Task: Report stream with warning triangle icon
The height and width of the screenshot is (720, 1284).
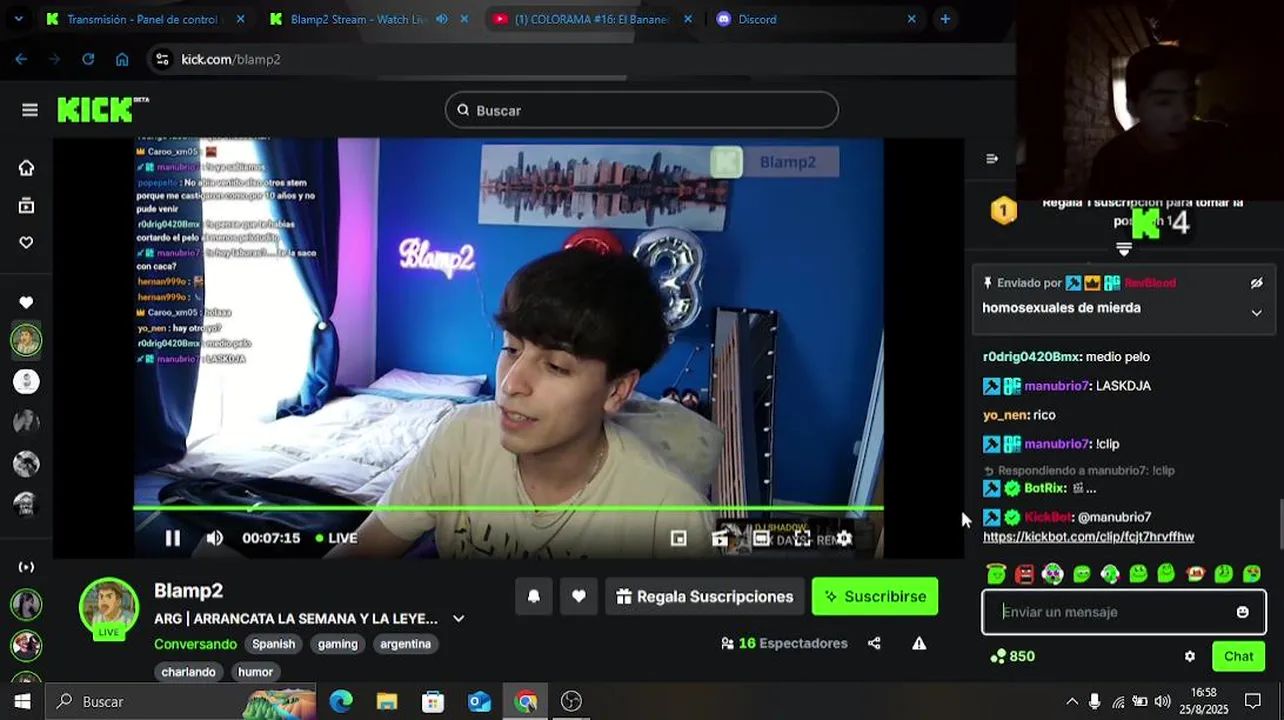Action: (x=919, y=643)
